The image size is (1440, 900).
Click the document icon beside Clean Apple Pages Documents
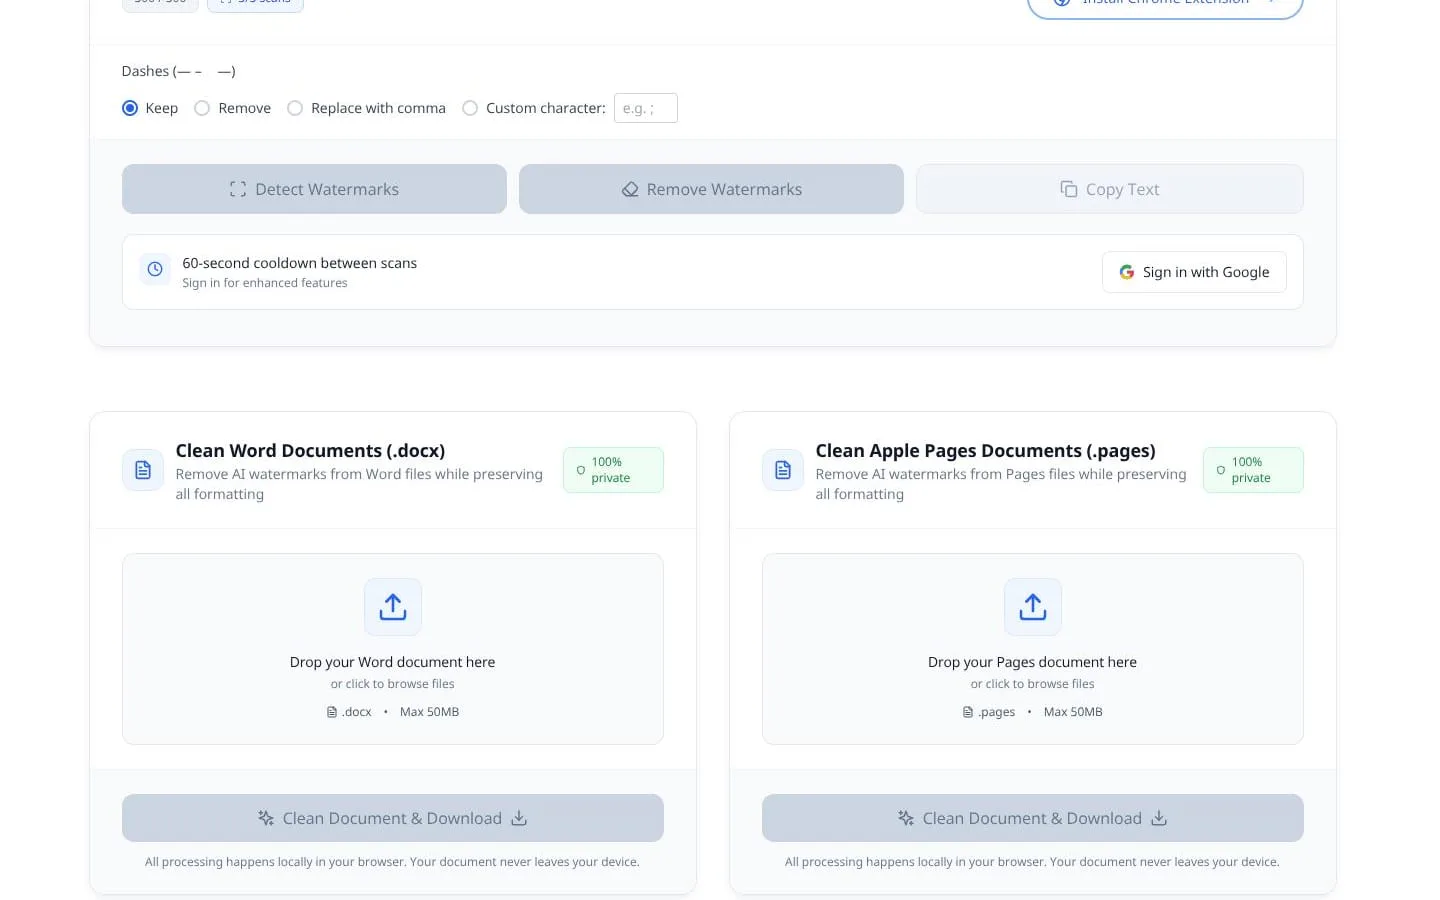coord(783,470)
